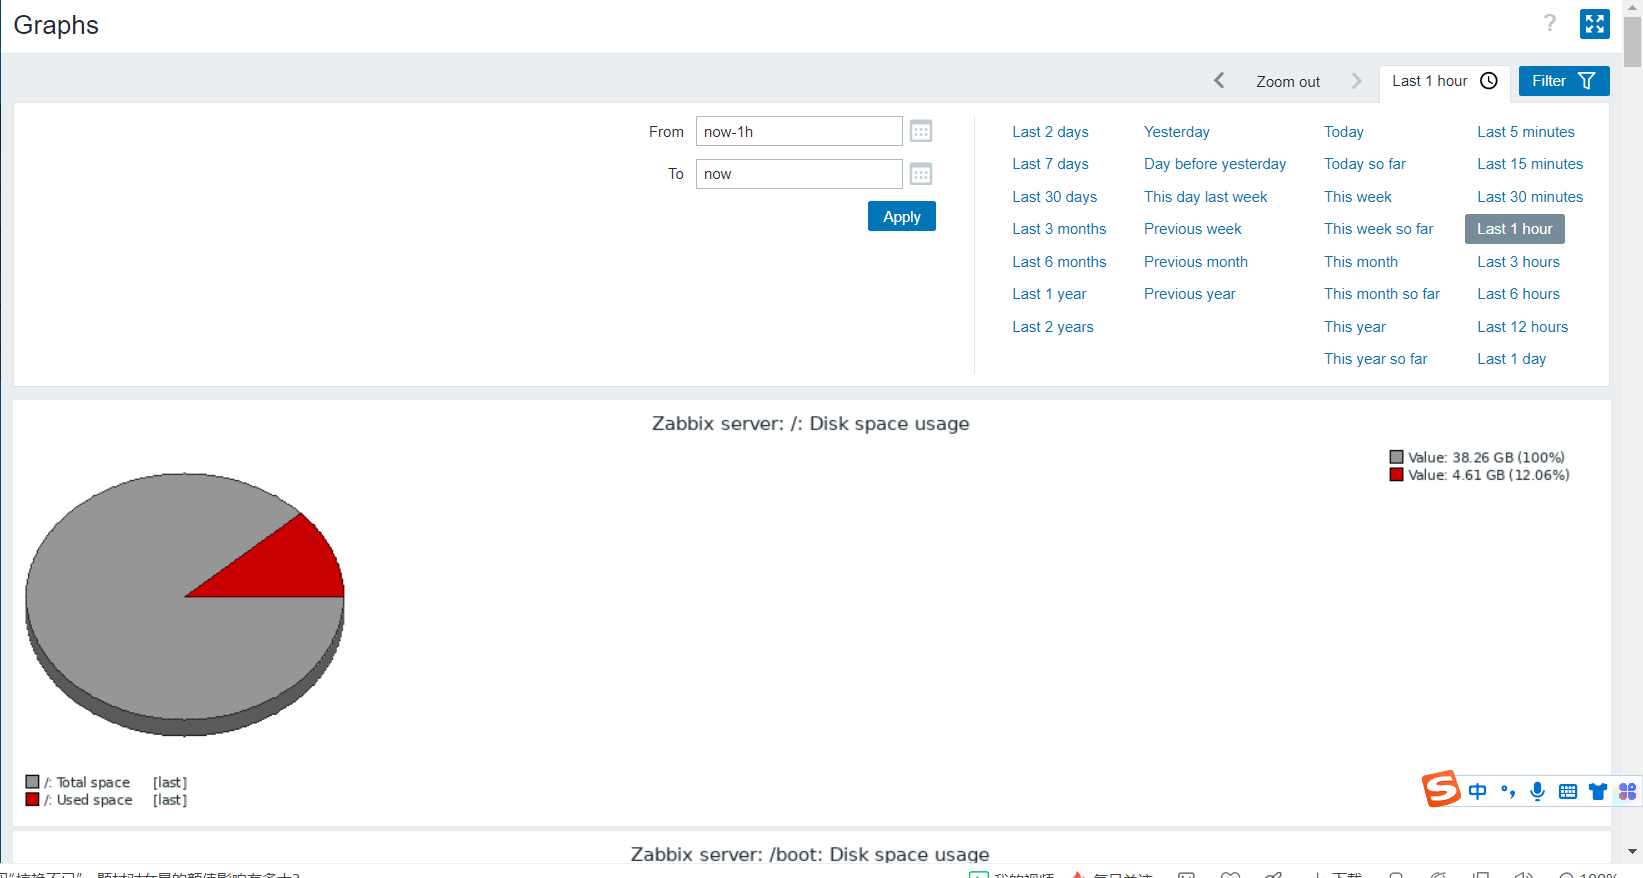Focus the From input field
Image resolution: width=1643 pixels, height=878 pixels.
pyautogui.click(x=799, y=131)
